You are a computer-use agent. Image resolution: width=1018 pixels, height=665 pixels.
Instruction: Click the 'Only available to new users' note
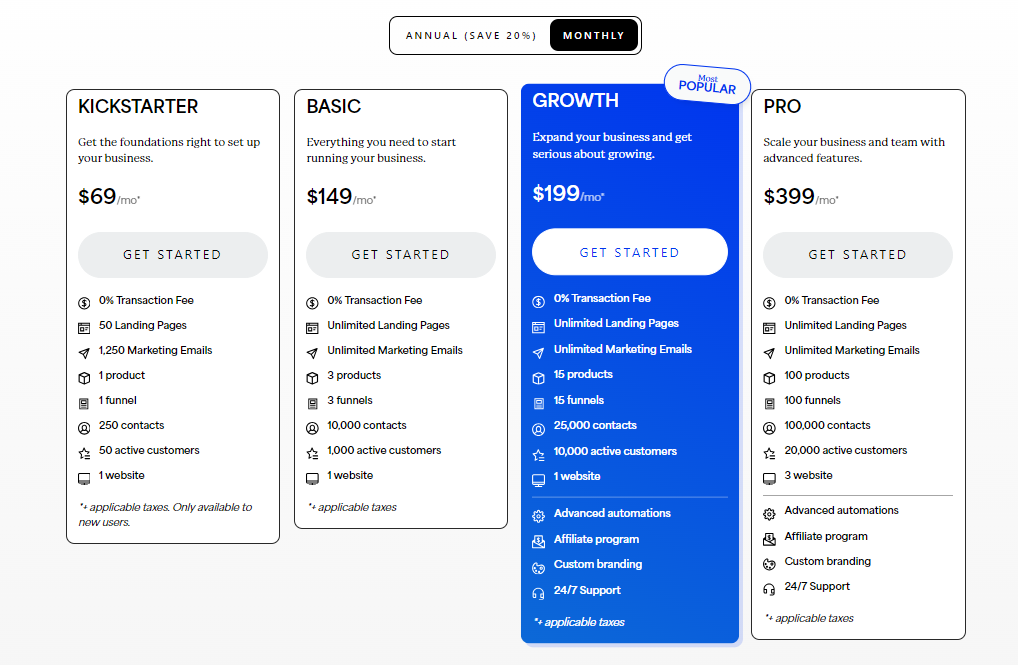pos(165,514)
